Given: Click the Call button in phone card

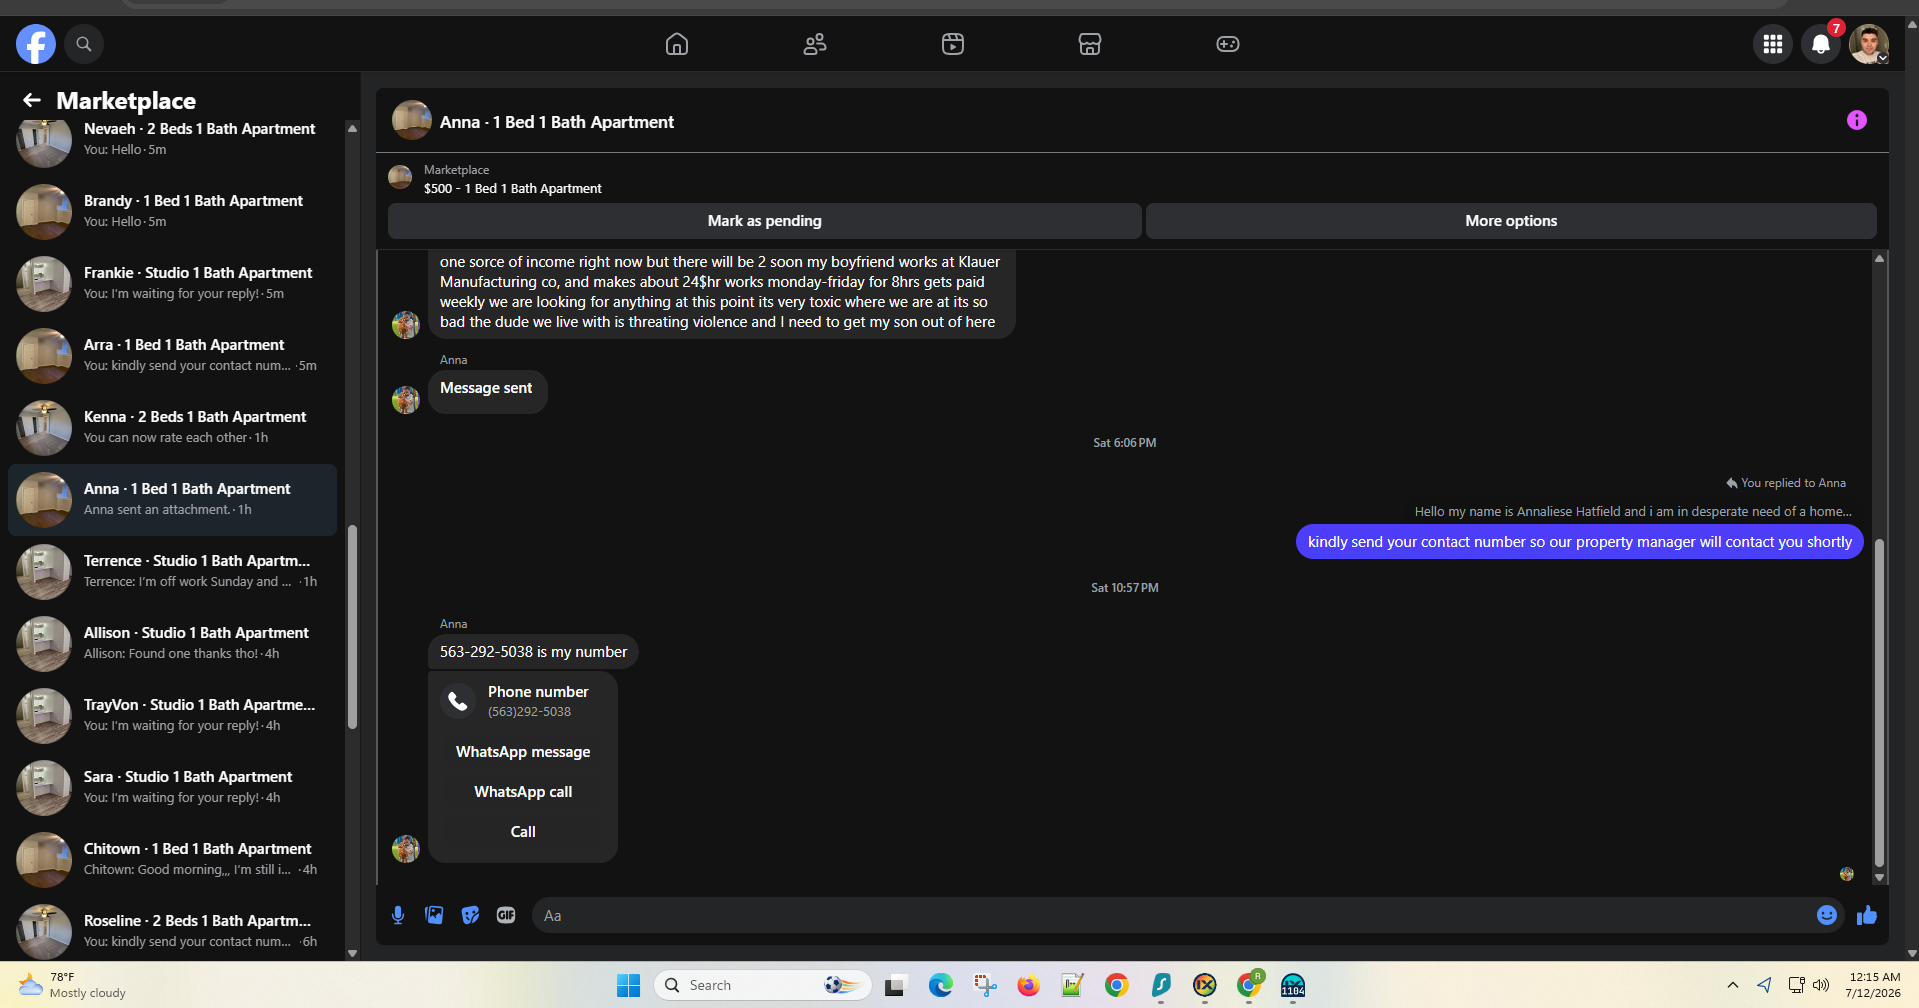Looking at the screenshot, I should [x=523, y=832].
